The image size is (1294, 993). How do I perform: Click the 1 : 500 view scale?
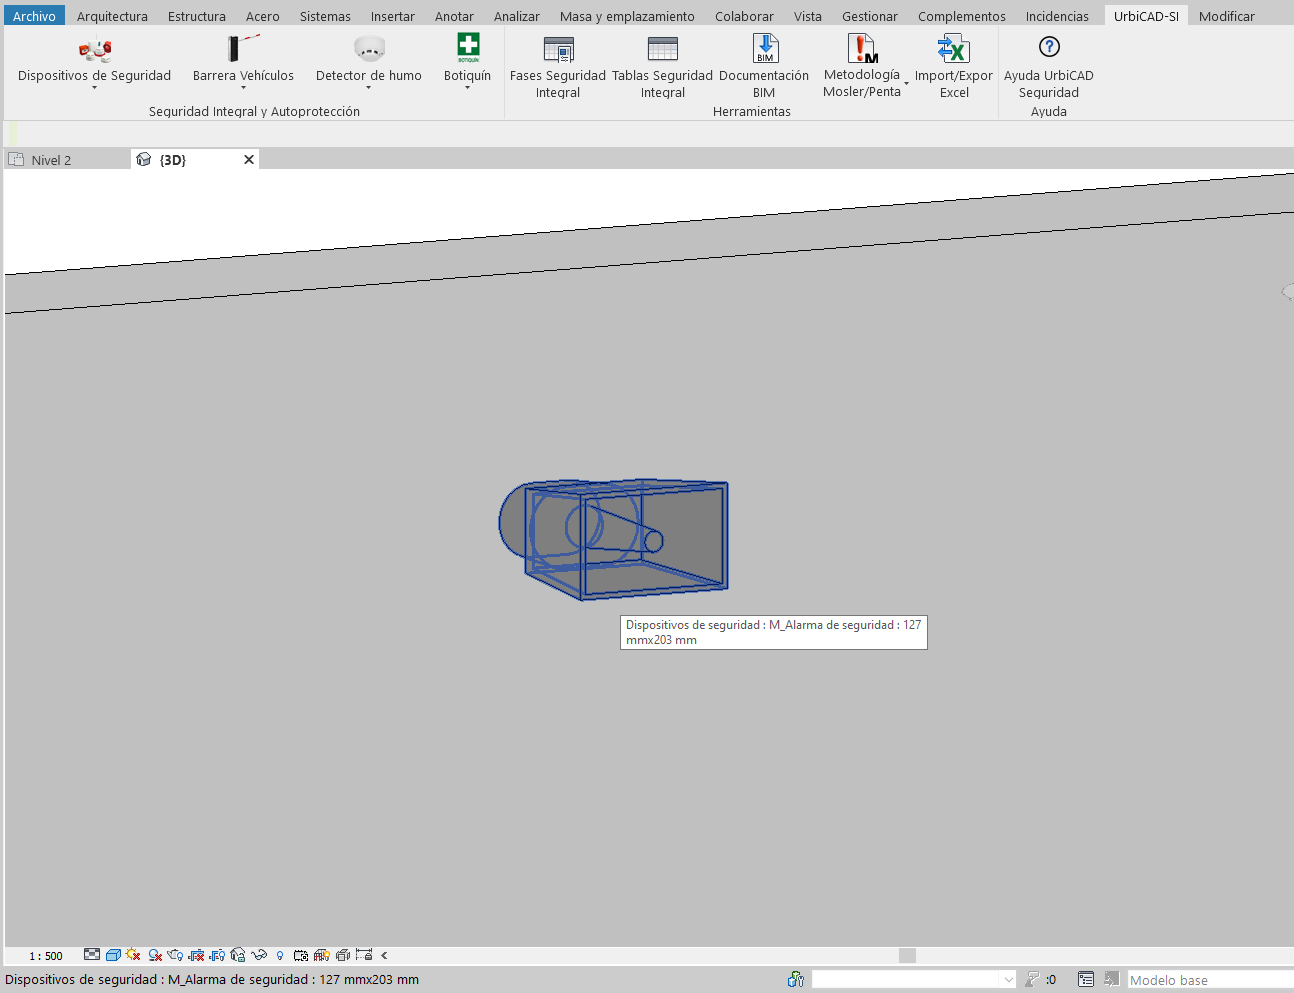(46, 956)
